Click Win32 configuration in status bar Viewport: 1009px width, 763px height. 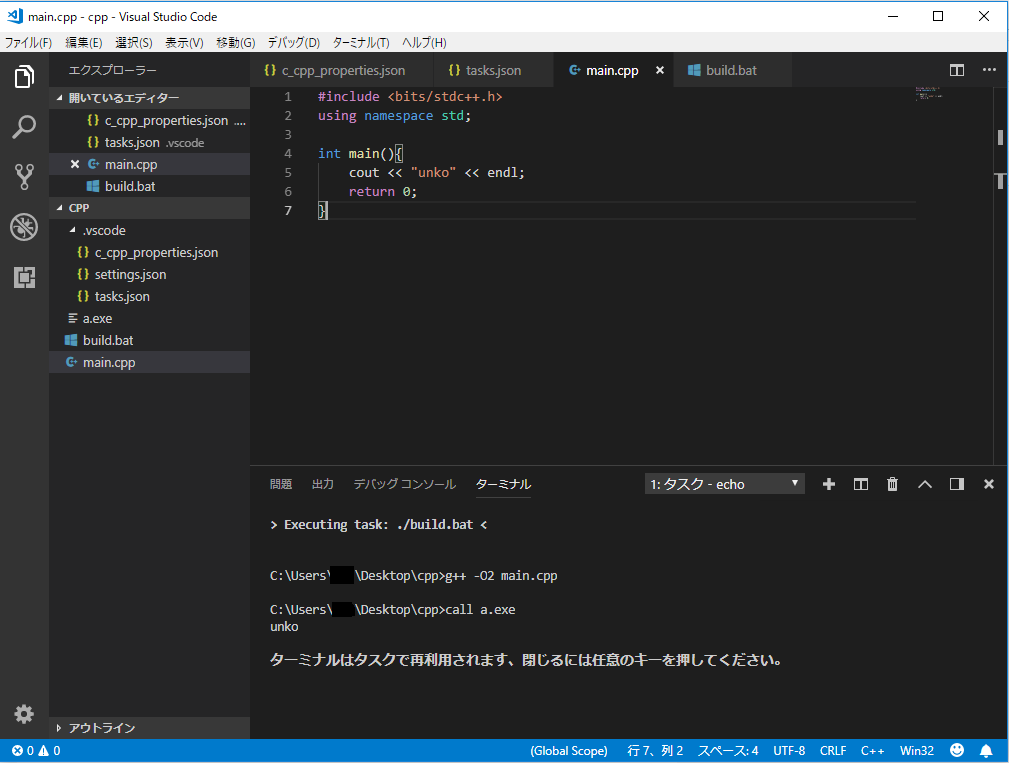(x=916, y=750)
